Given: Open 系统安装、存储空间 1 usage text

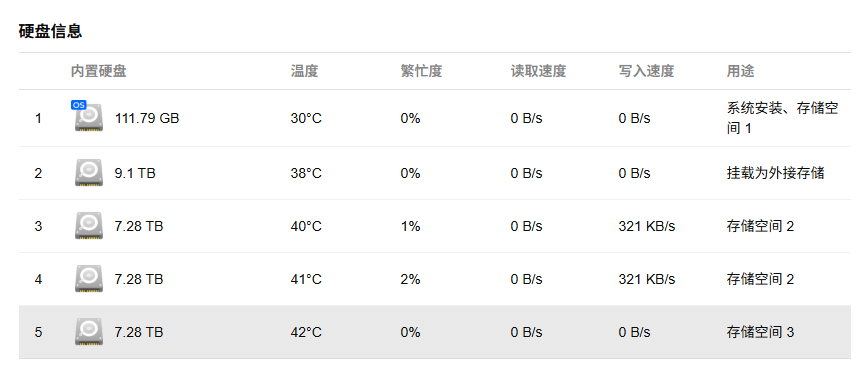Looking at the screenshot, I should click(782, 118).
